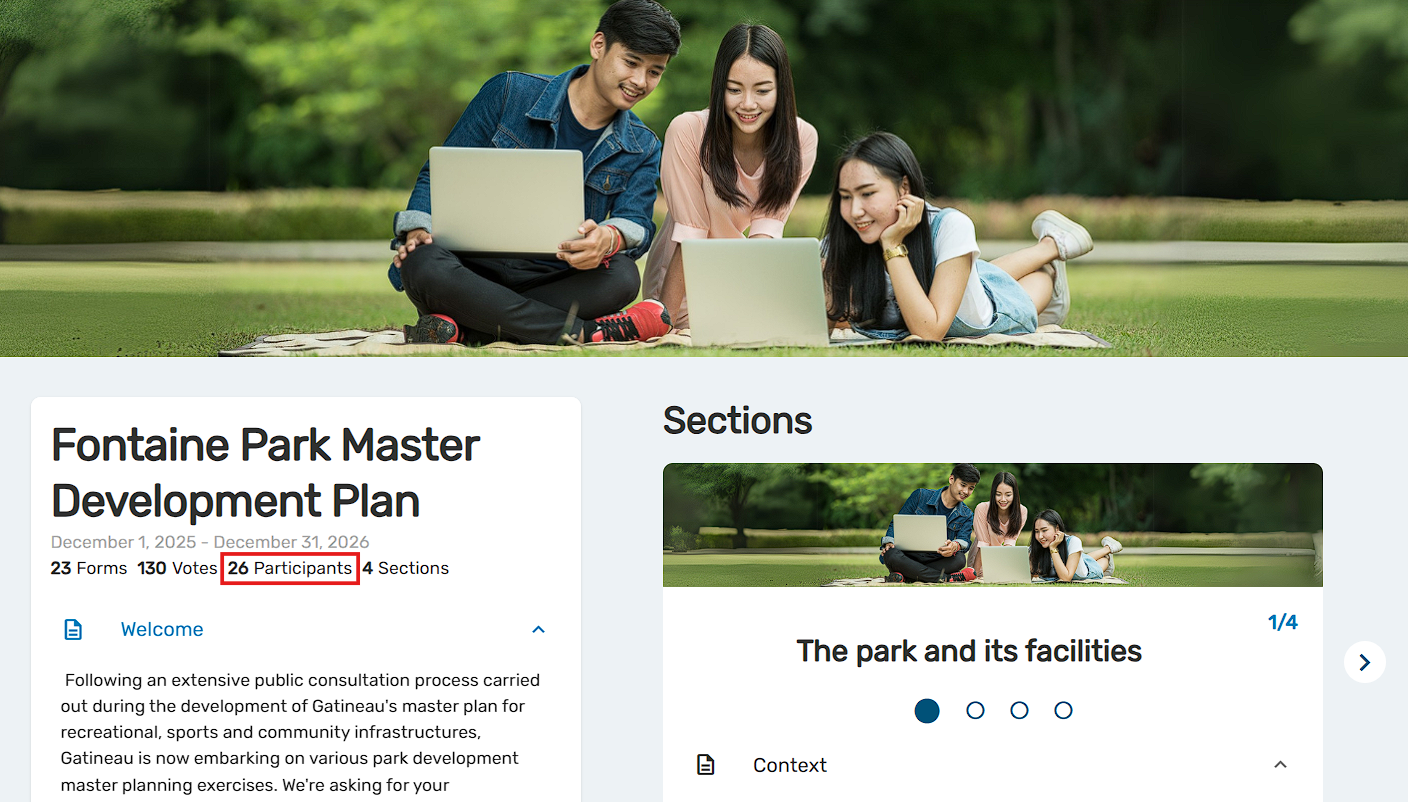The image size is (1408, 802).
Task: Select the second carousel dot
Action: point(975,710)
